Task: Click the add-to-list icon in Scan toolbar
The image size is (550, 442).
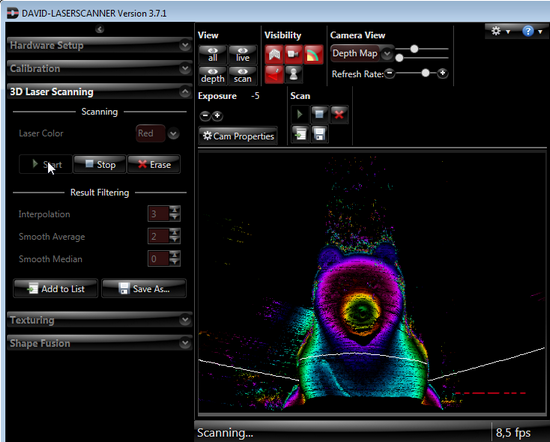Action: pyautogui.click(x=300, y=134)
